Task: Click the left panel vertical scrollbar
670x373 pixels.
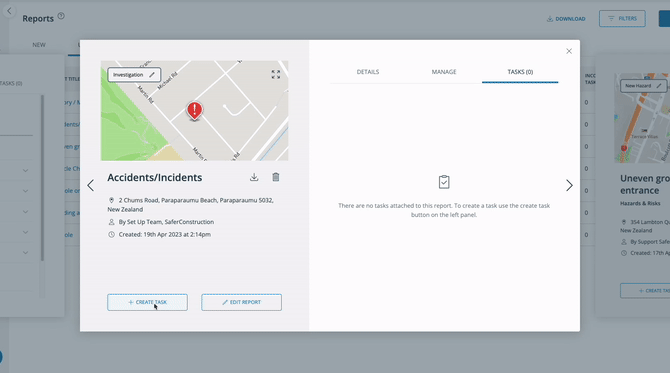Action: 42,177
